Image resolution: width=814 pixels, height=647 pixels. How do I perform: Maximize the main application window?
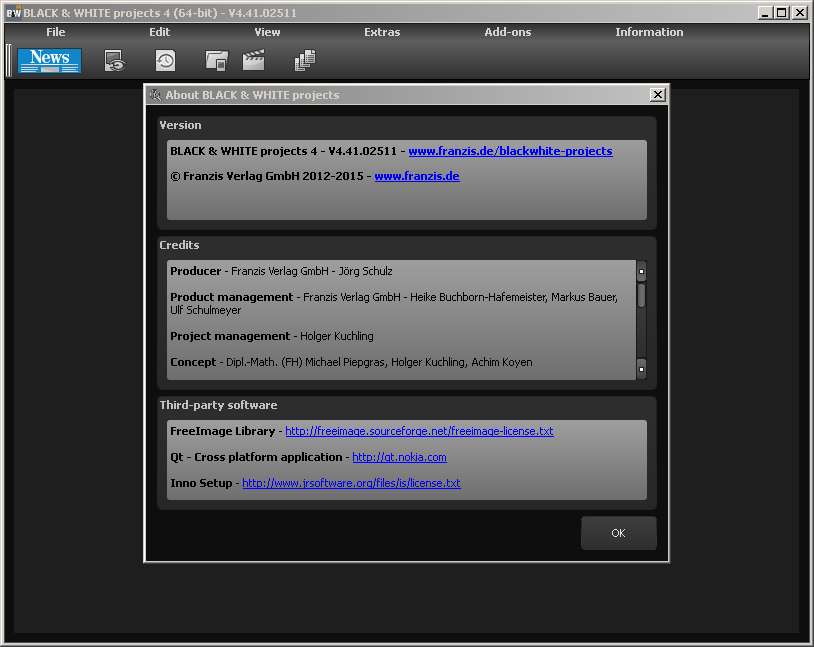[x=781, y=13]
